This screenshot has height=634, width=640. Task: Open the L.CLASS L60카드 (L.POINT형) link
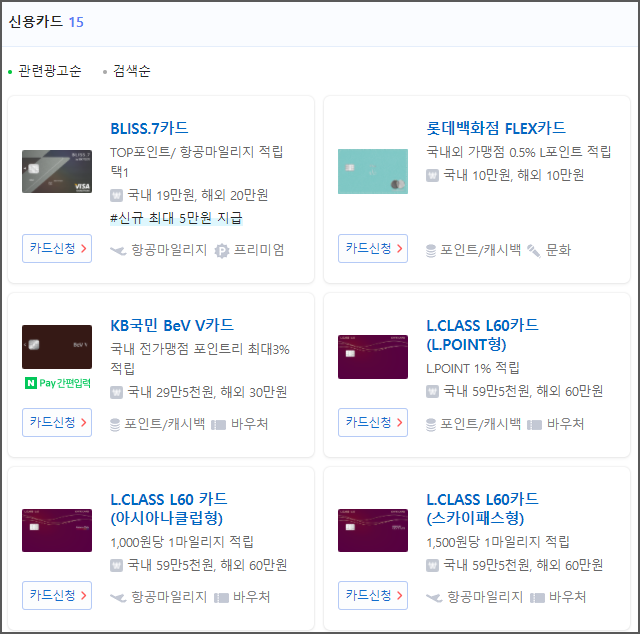coord(482,335)
